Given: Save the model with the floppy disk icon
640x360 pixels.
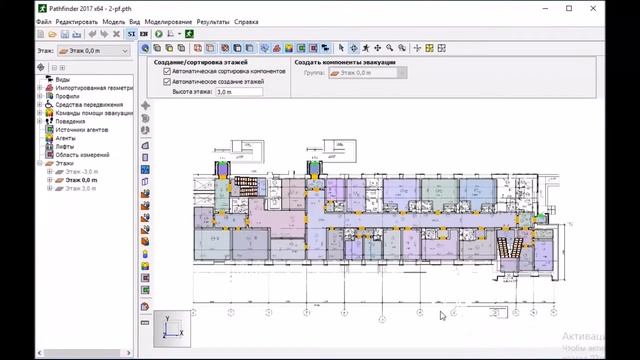Looking at the screenshot, I should coord(64,34).
